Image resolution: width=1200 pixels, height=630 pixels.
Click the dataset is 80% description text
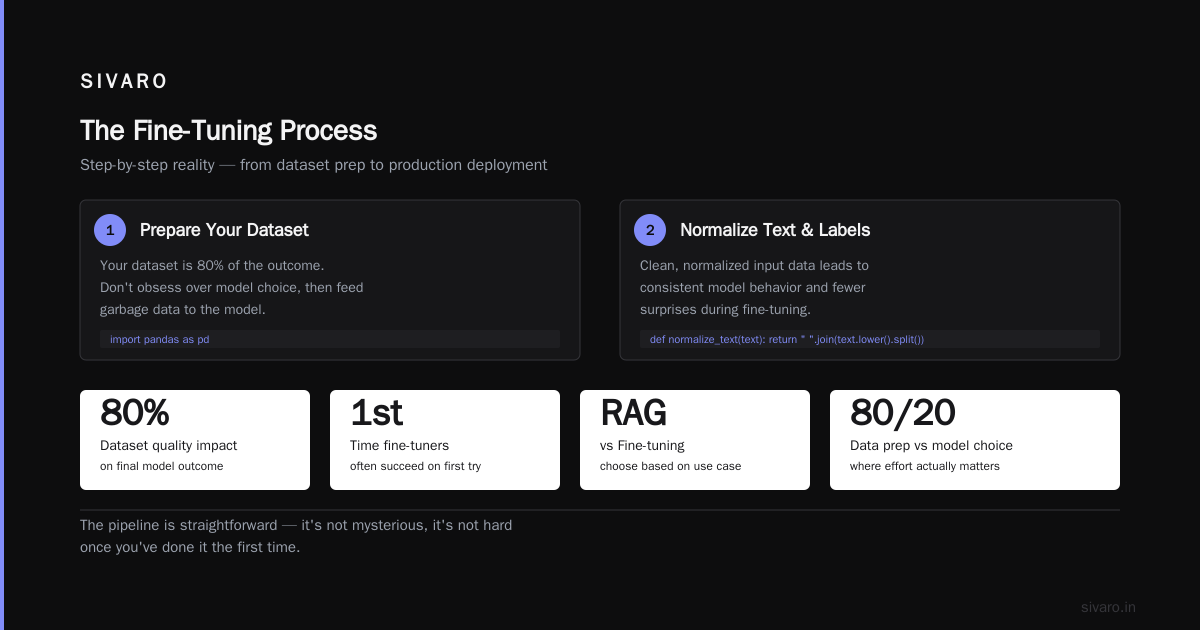click(x=231, y=287)
